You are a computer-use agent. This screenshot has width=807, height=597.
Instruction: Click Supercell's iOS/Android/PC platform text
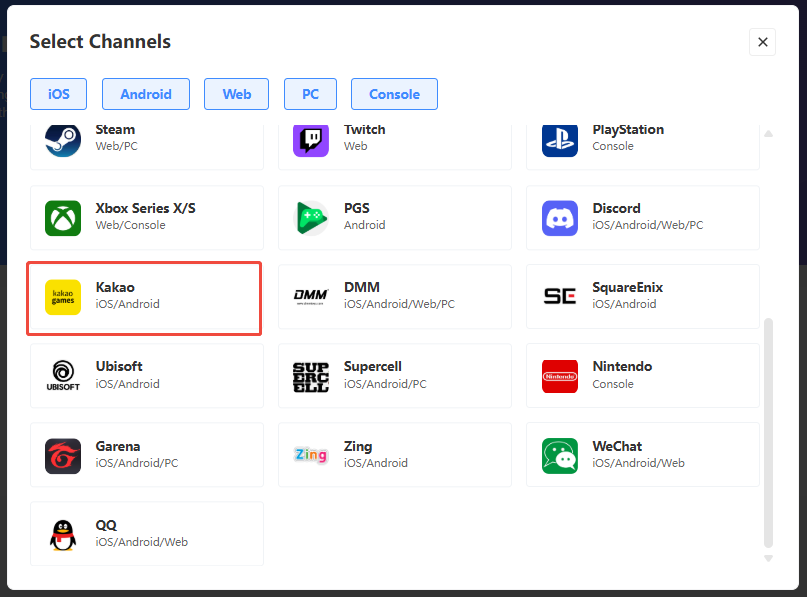385,384
